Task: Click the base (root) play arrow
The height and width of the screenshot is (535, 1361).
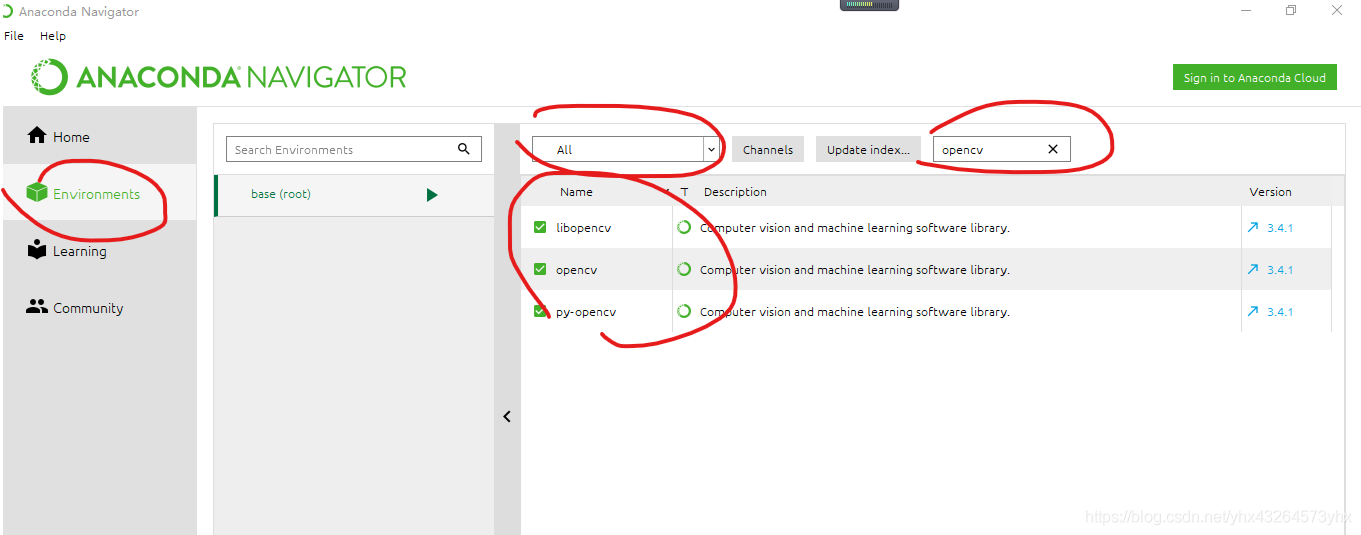Action: click(x=432, y=195)
